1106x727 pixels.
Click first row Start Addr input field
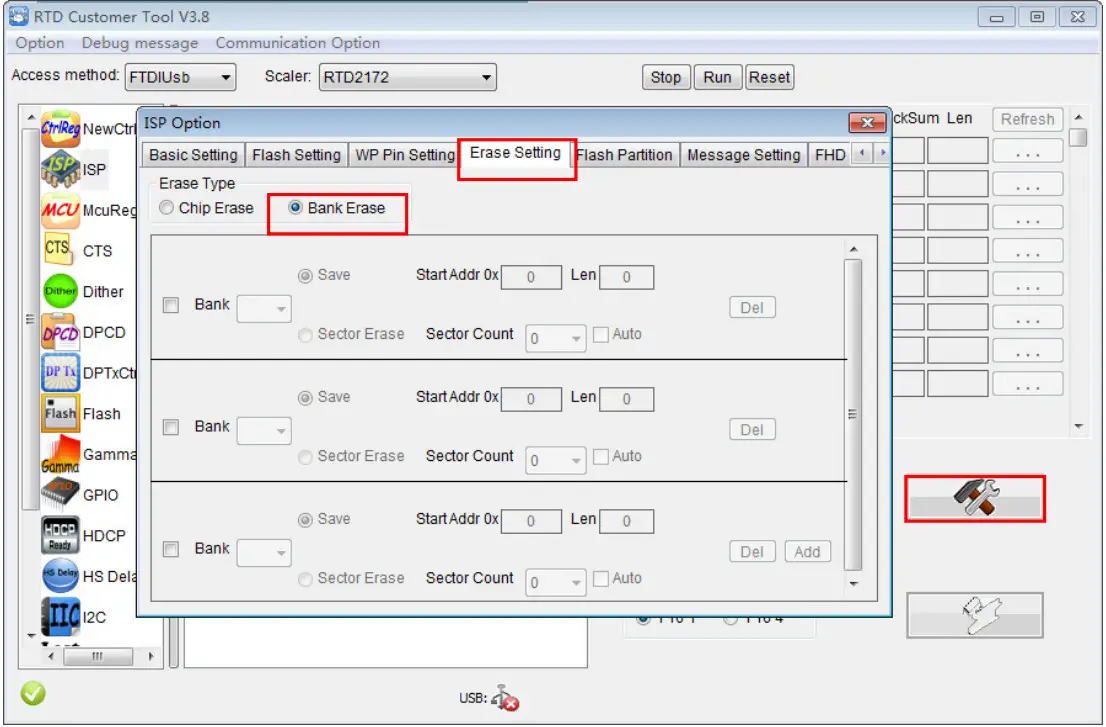[x=531, y=277]
